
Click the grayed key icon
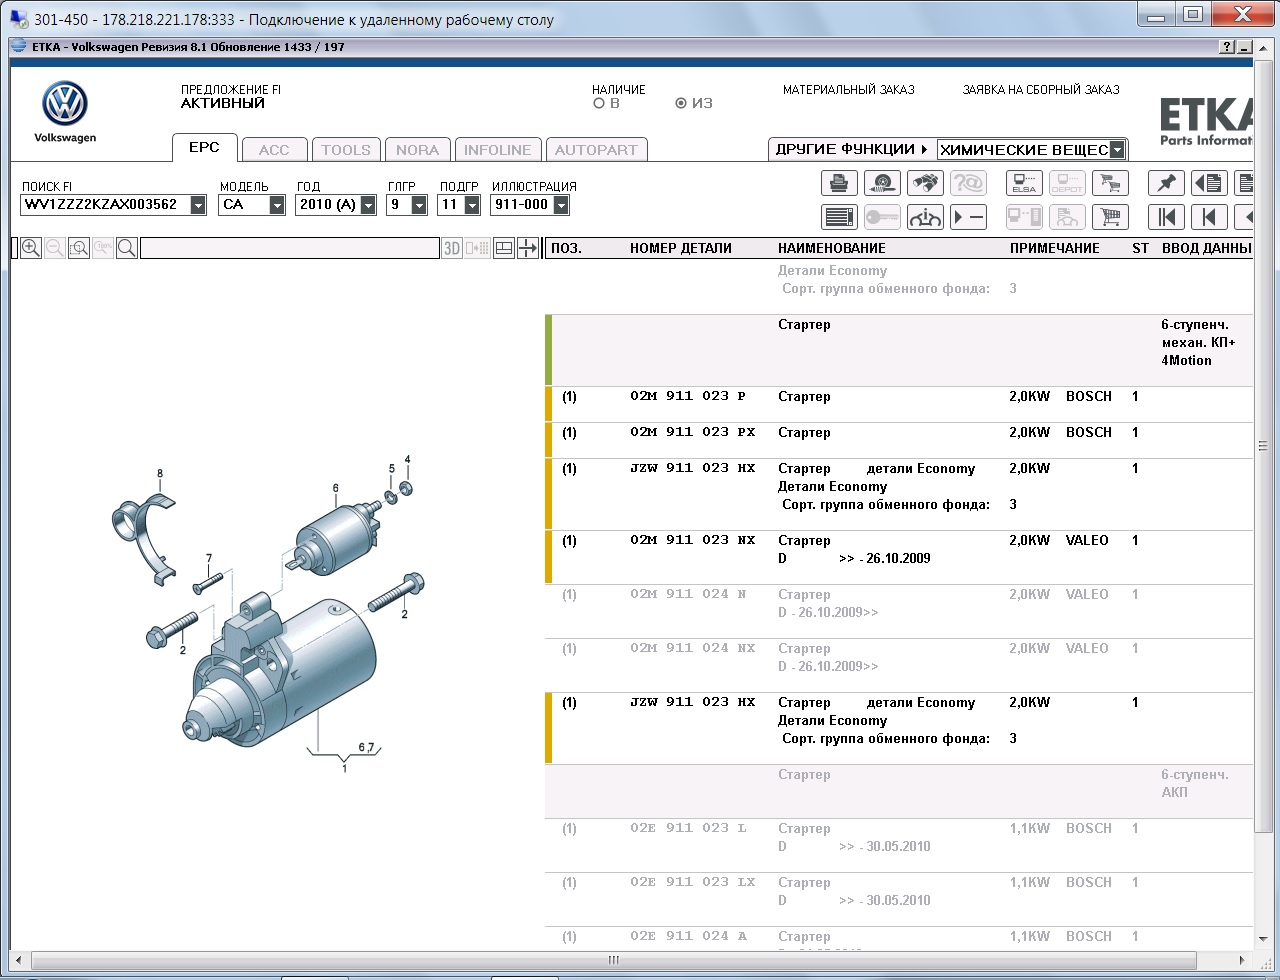pos(882,216)
